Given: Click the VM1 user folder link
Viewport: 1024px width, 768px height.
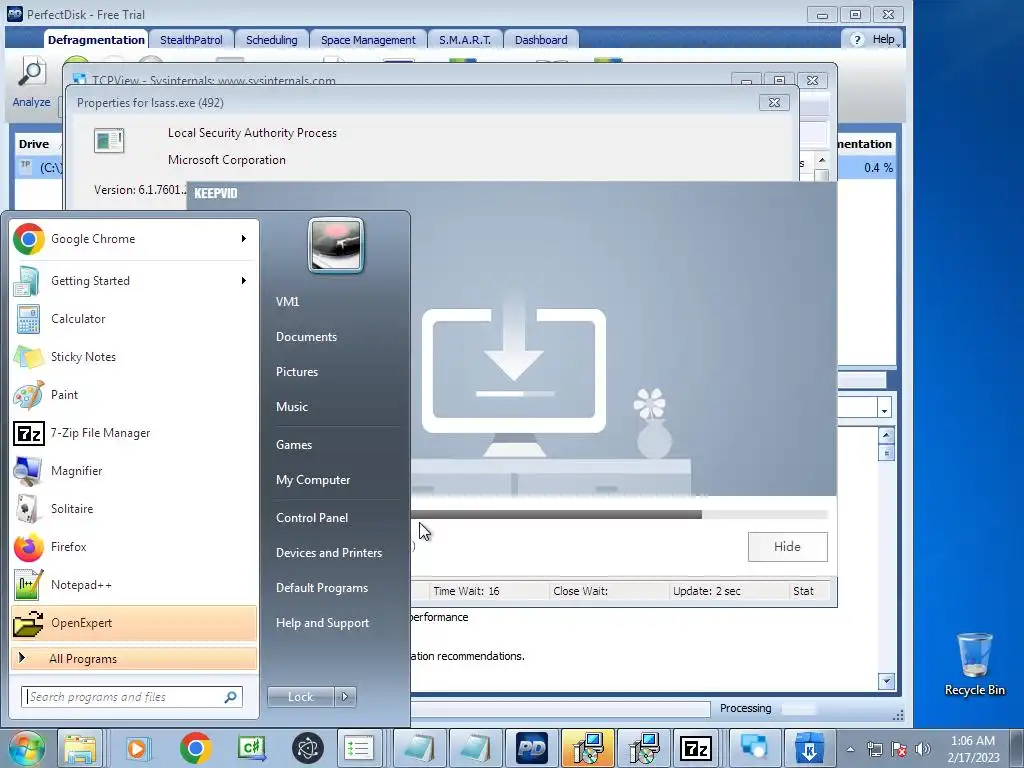Looking at the screenshot, I should (287, 302).
